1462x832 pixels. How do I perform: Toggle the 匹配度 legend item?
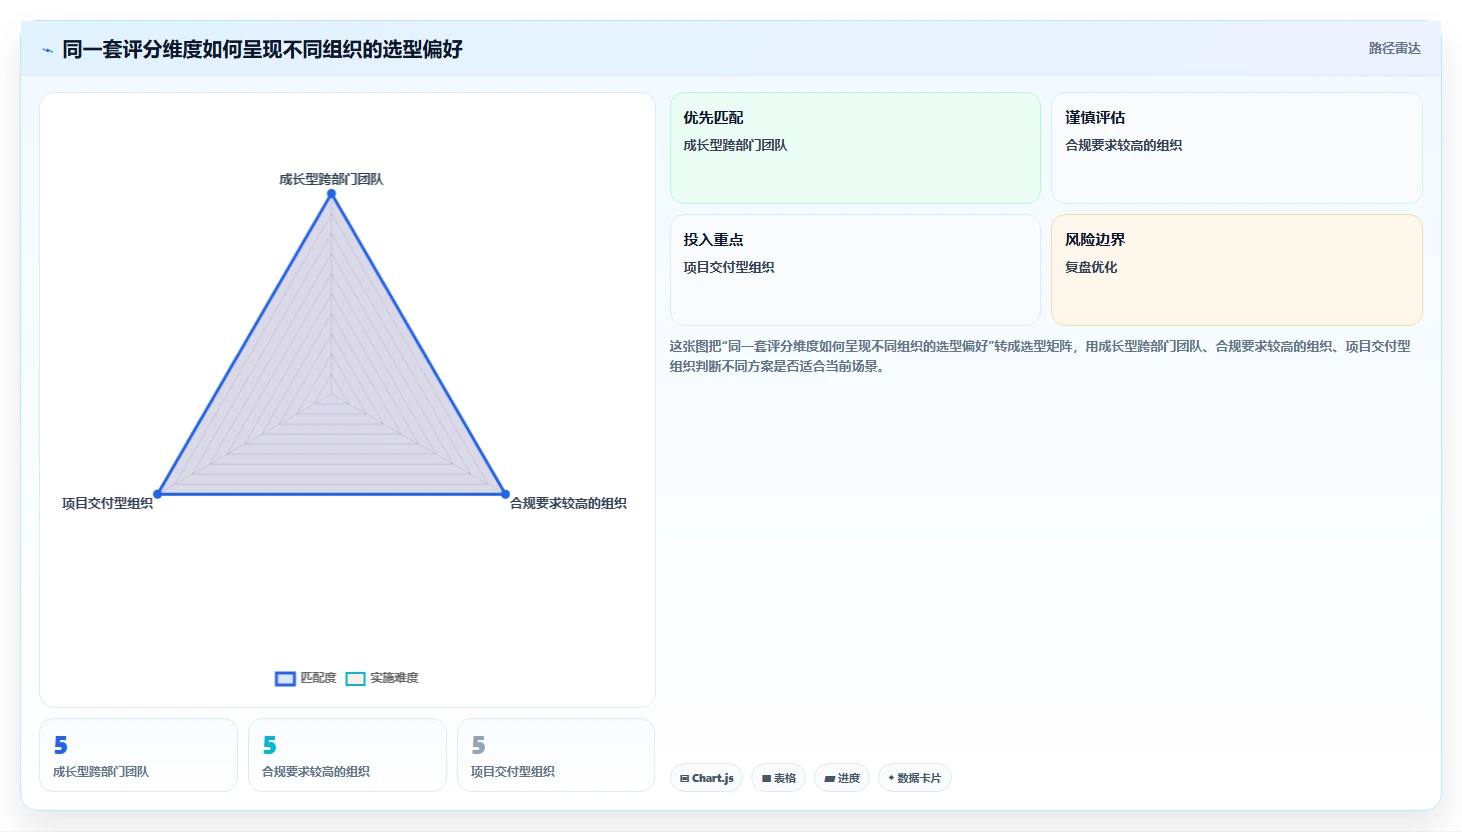(306, 678)
